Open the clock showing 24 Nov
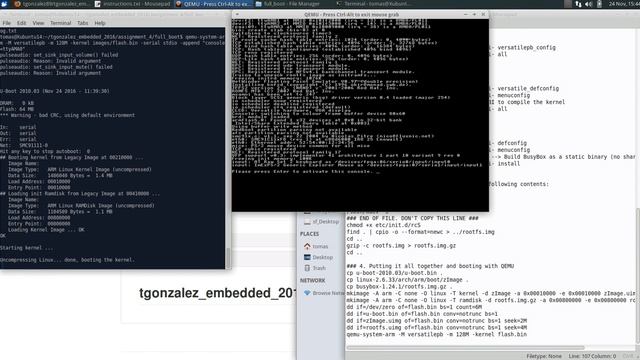Screen dimensions: 640x360 point(624,4)
